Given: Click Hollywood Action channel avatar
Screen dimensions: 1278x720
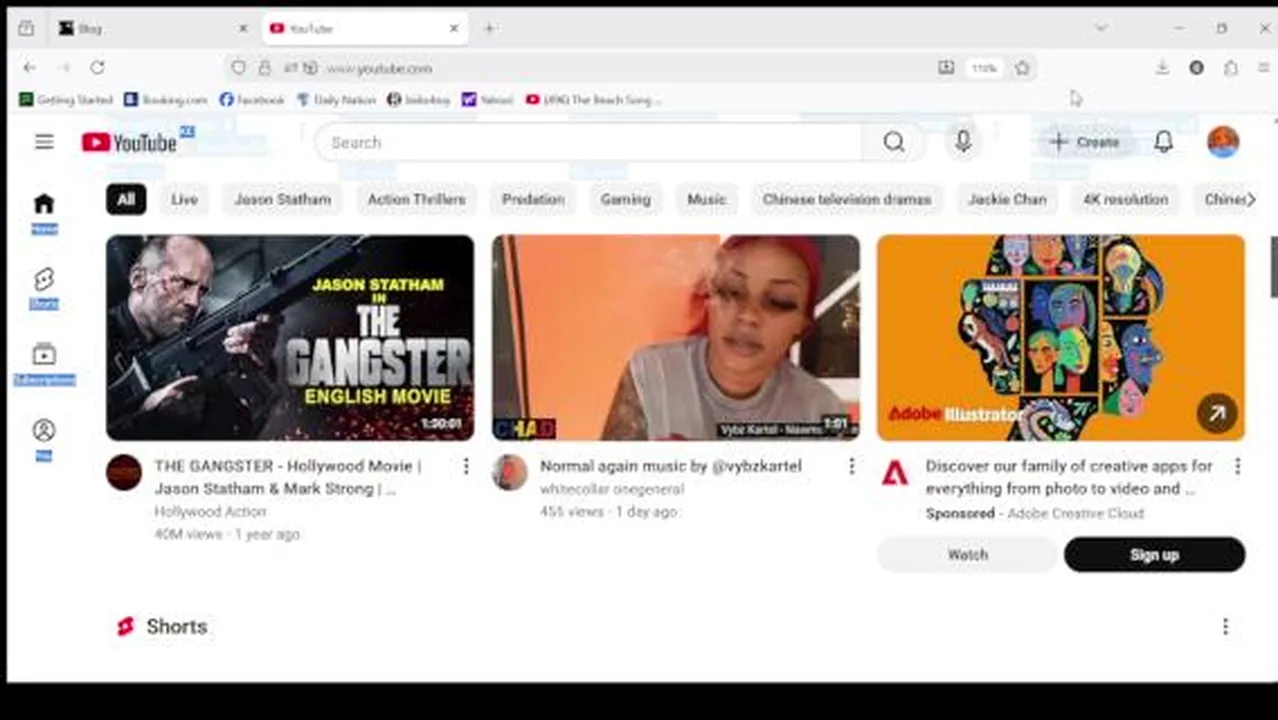Looking at the screenshot, I should tap(124, 472).
